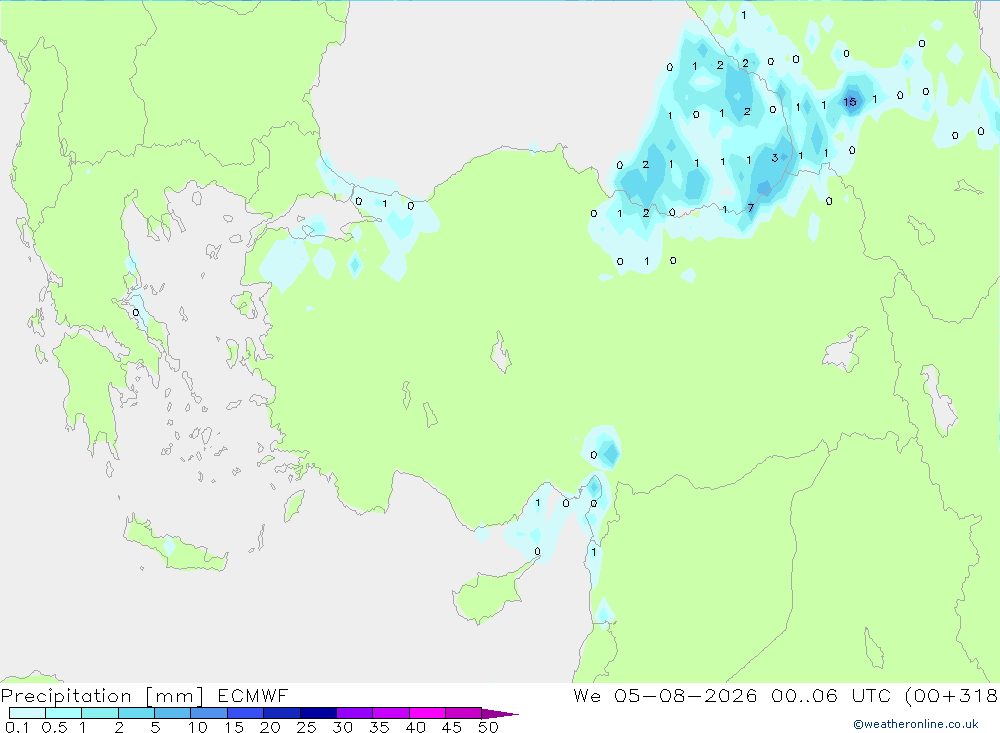Click the 'We 05-08-2026' date text

665,696
